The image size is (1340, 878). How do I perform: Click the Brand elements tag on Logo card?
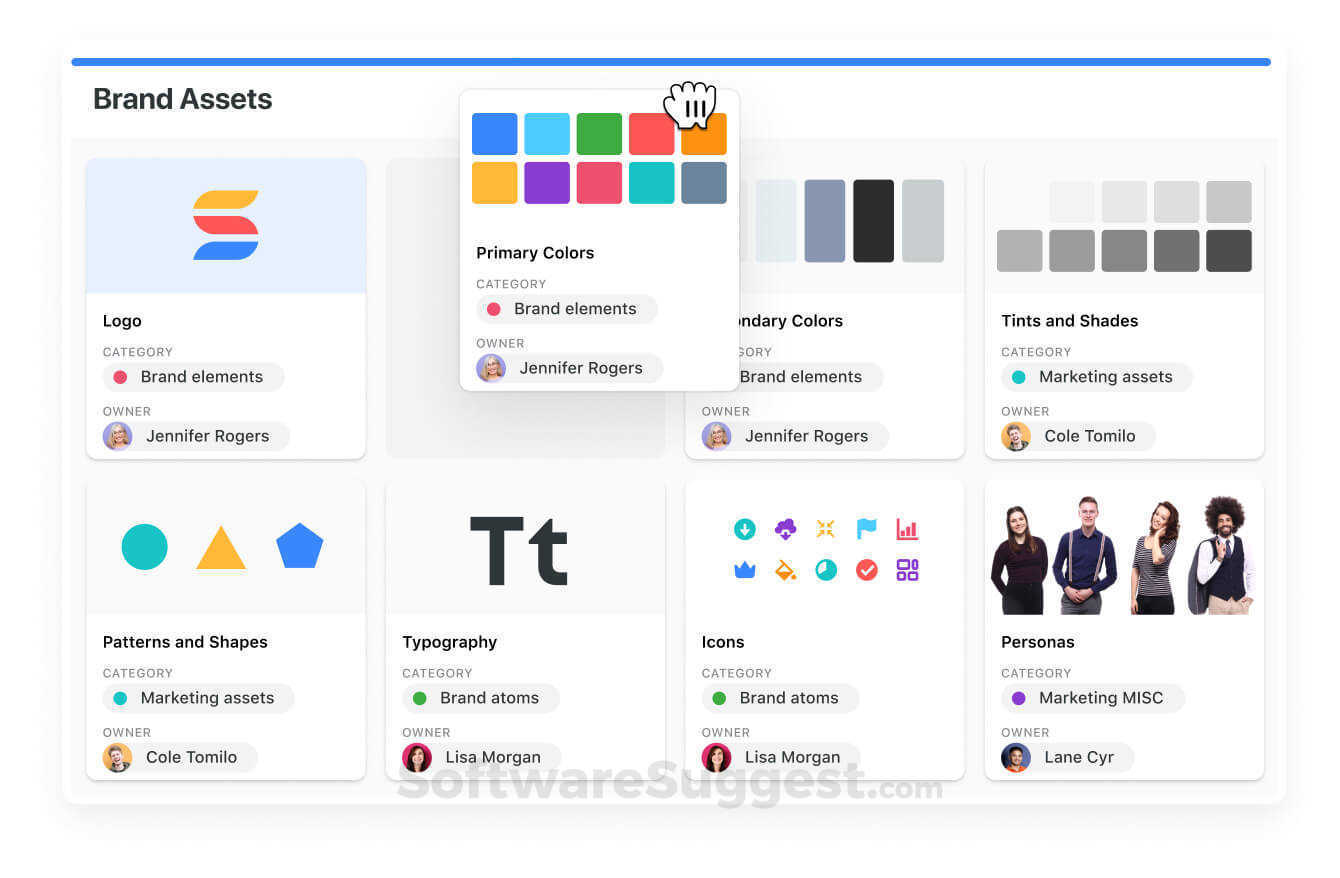coord(193,377)
